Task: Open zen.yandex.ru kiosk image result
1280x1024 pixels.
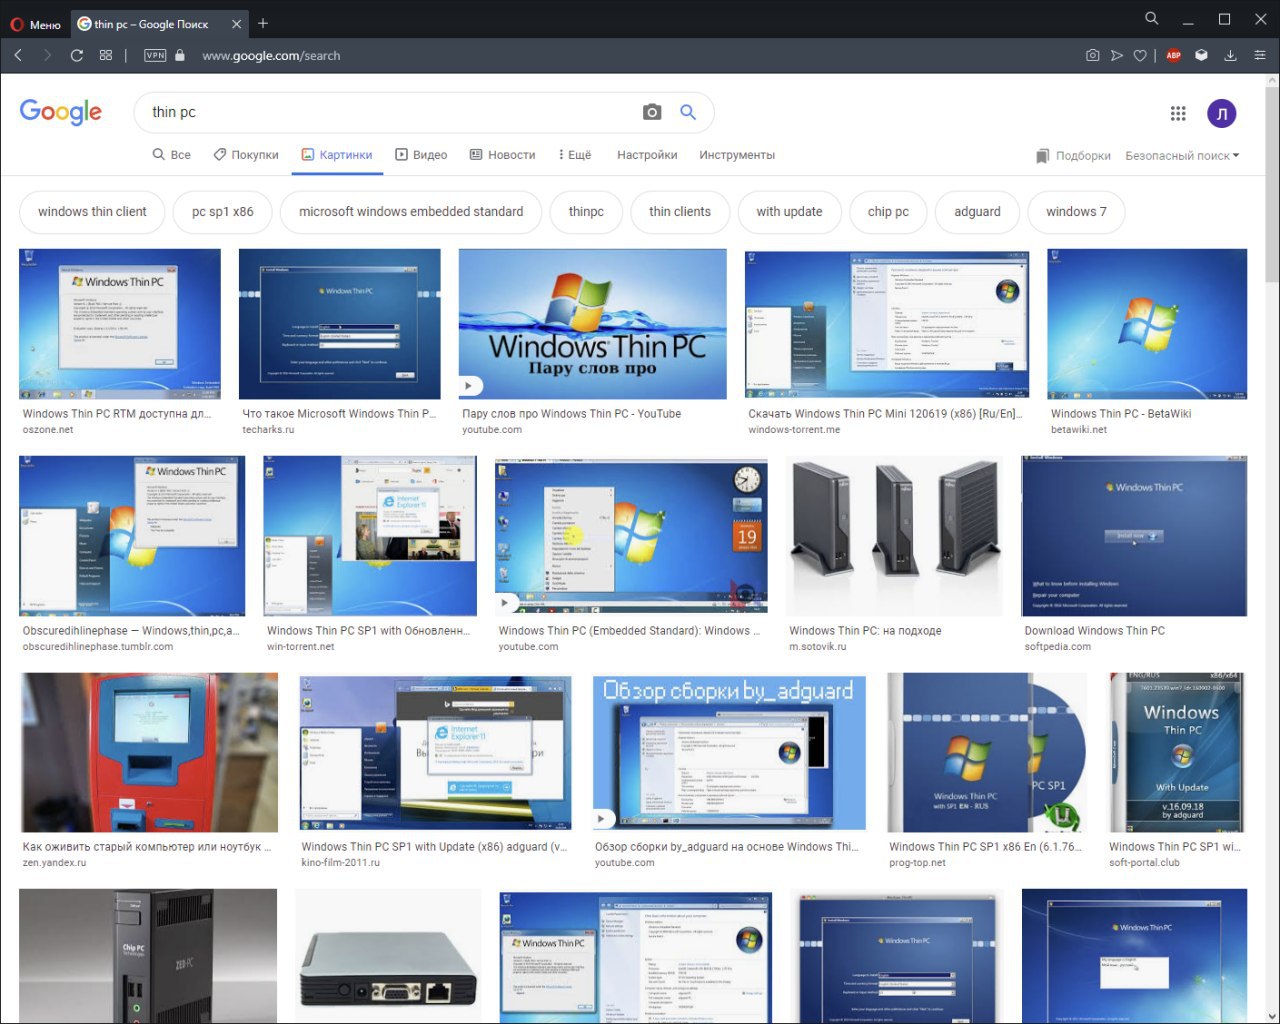Action: pos(148,752)
